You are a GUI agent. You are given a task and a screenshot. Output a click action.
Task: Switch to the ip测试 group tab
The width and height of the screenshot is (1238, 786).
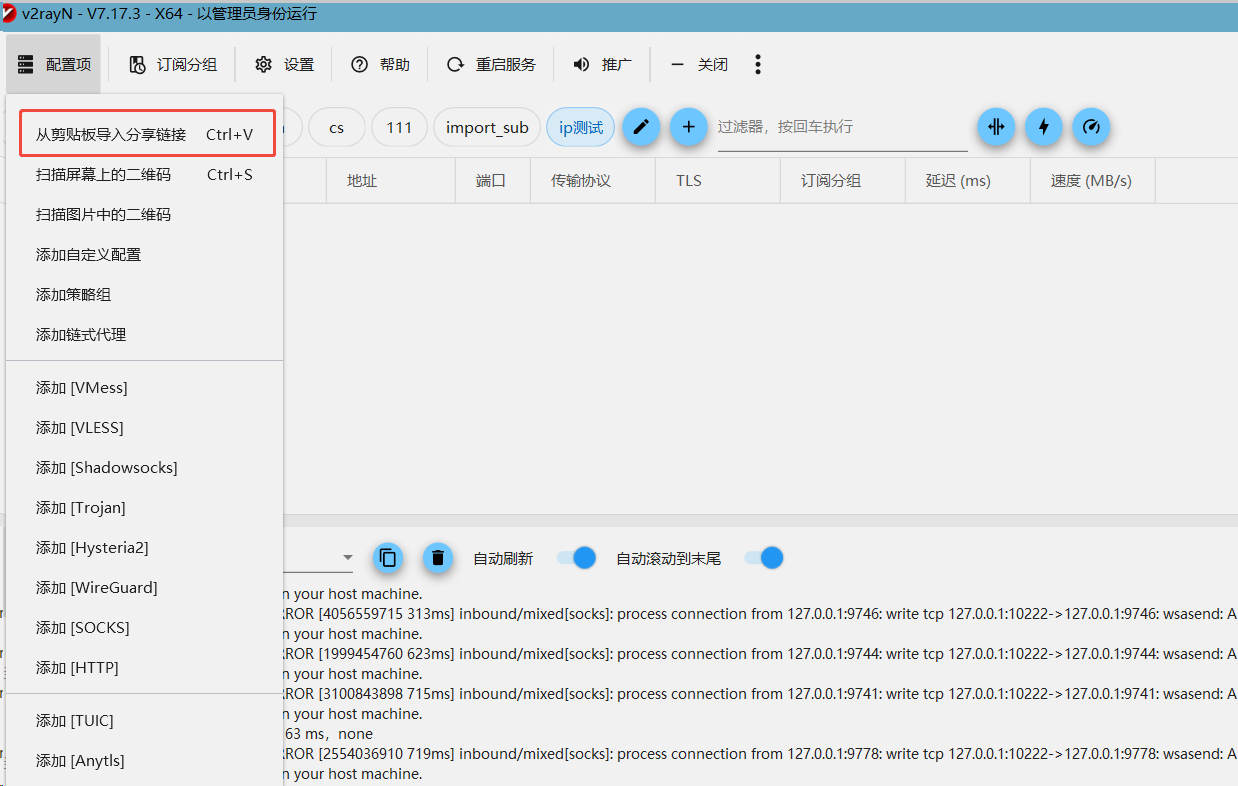click(x=581, y=127)
